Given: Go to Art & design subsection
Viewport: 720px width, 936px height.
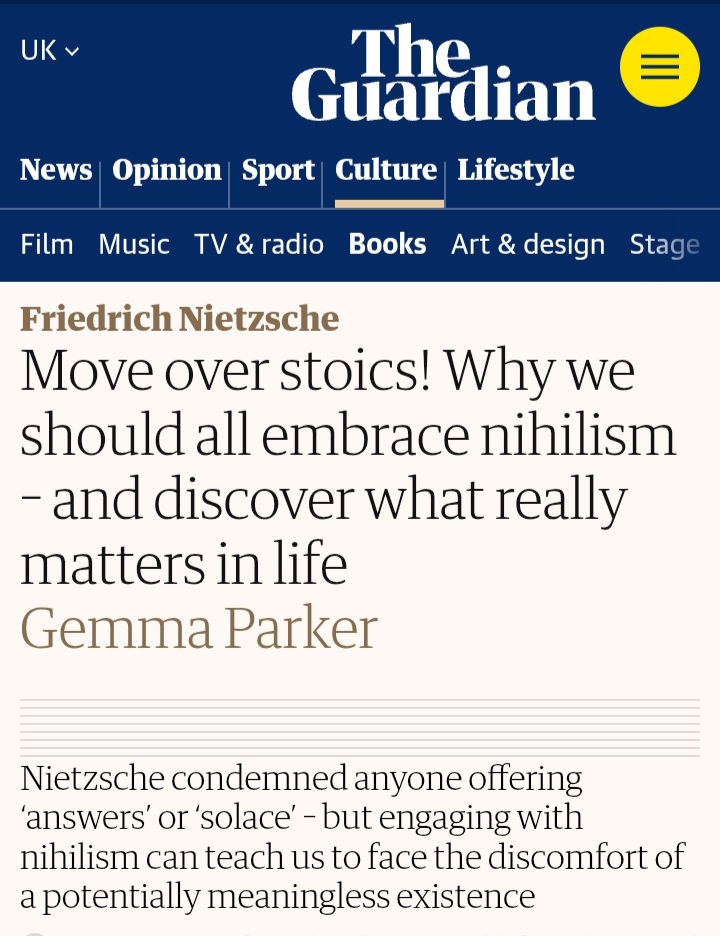Looking at the screenshot, I should 528,245.
